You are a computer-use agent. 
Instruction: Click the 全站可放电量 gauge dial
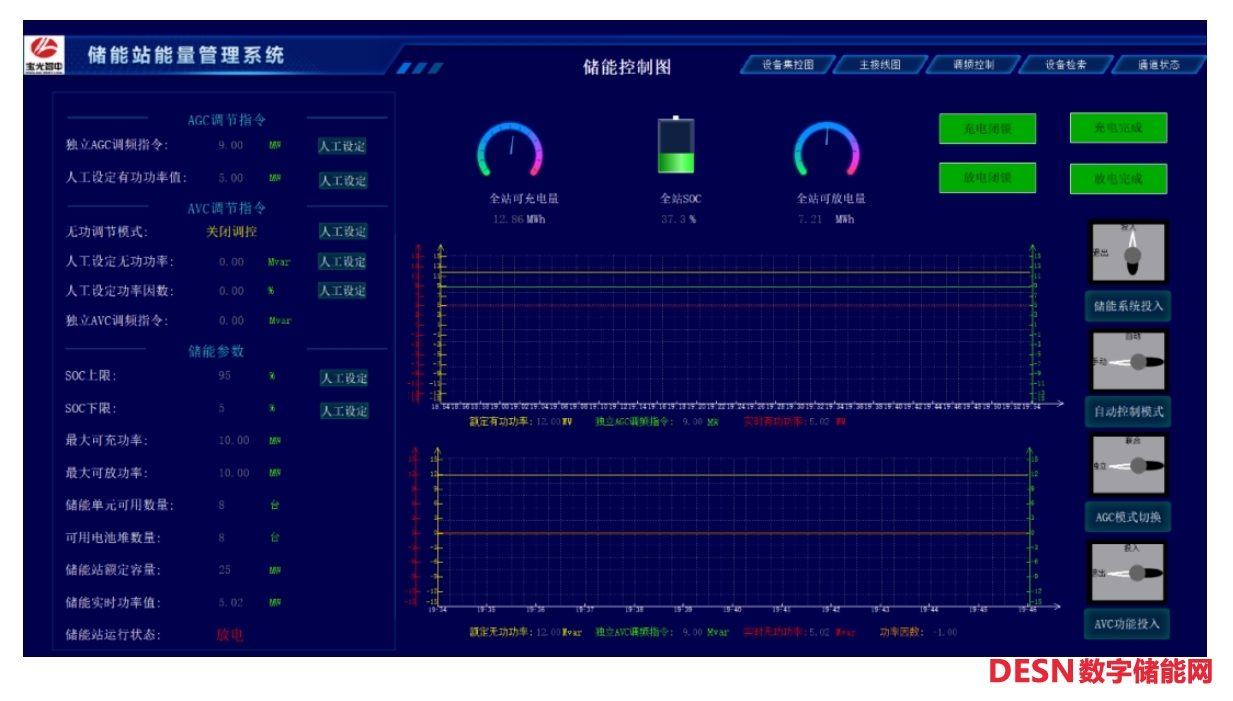[826, 152]
